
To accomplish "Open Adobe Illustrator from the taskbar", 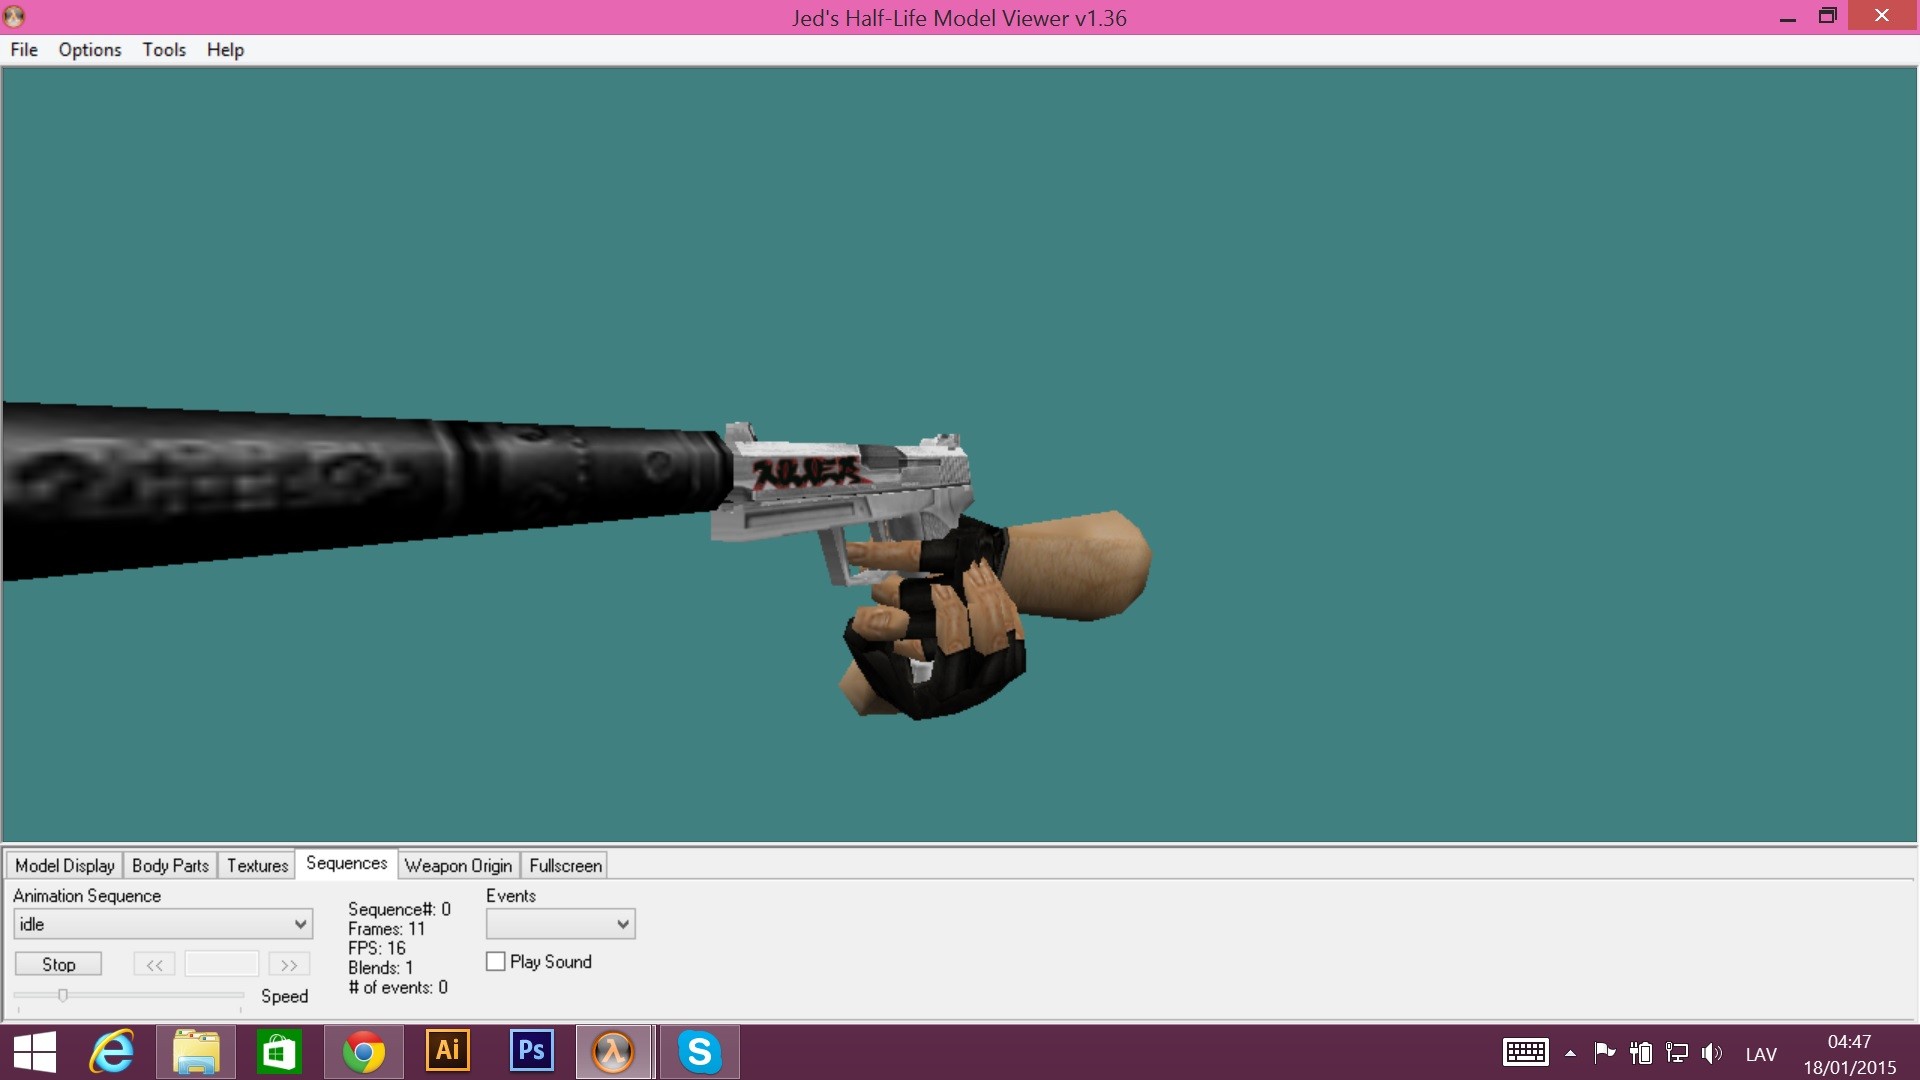I will tap(447, 1052).
